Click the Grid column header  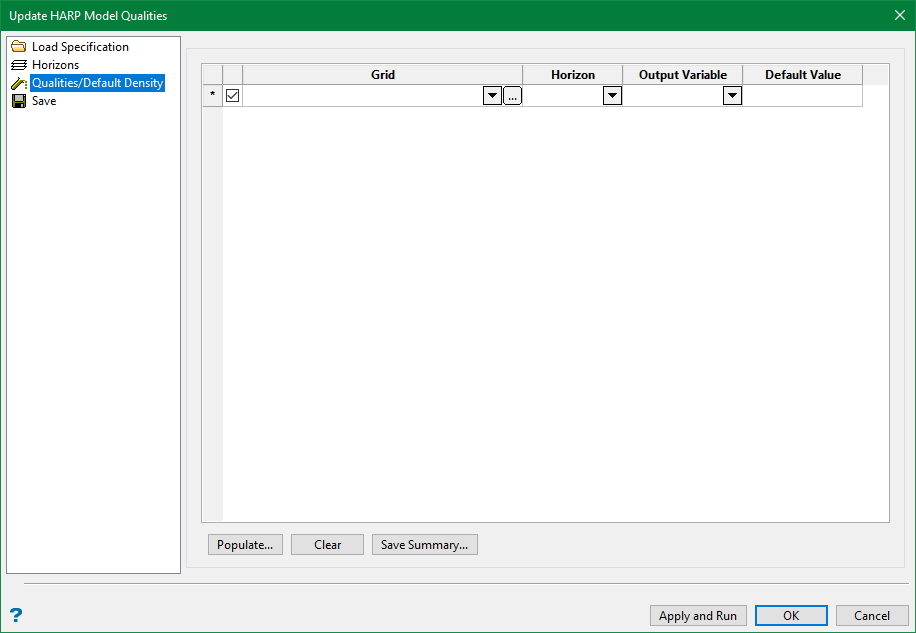click(383, 75)
